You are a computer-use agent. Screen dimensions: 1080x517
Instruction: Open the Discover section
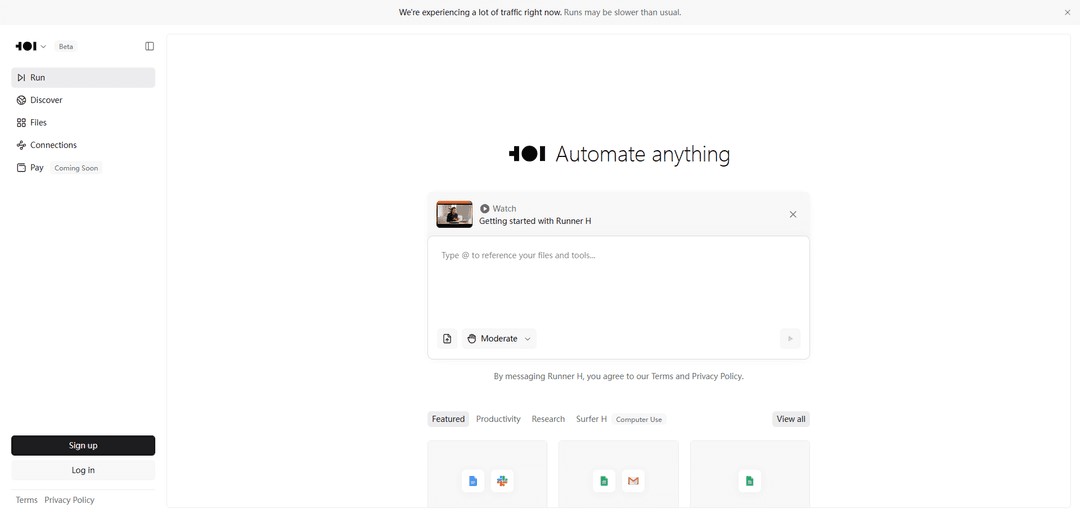pos(83,100)
